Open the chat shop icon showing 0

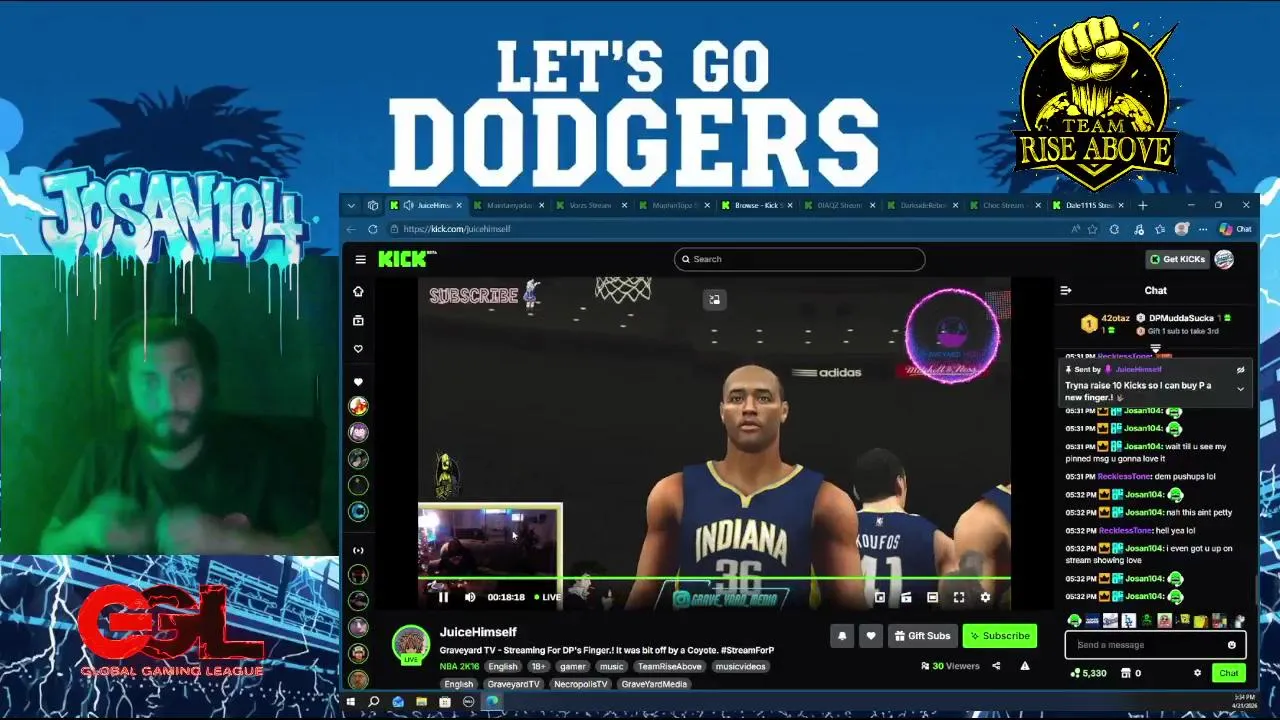click(x=1131, y=673)
